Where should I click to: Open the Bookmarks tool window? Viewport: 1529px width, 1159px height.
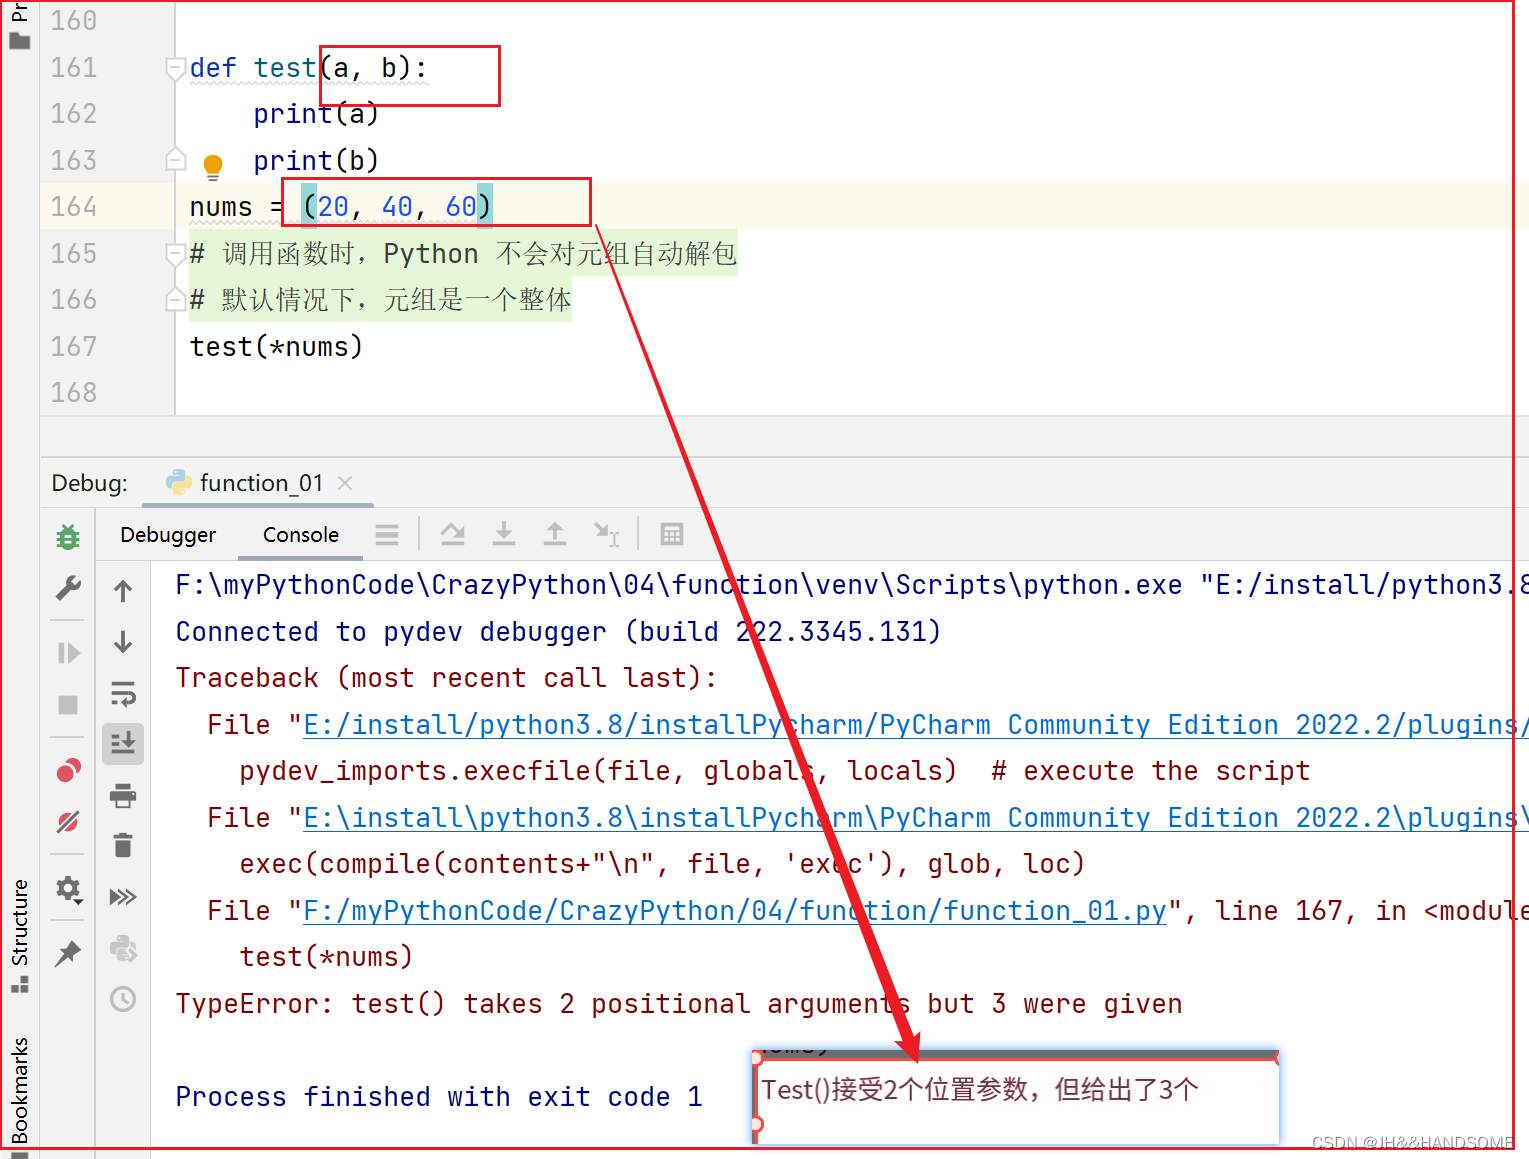(20, 1091)
